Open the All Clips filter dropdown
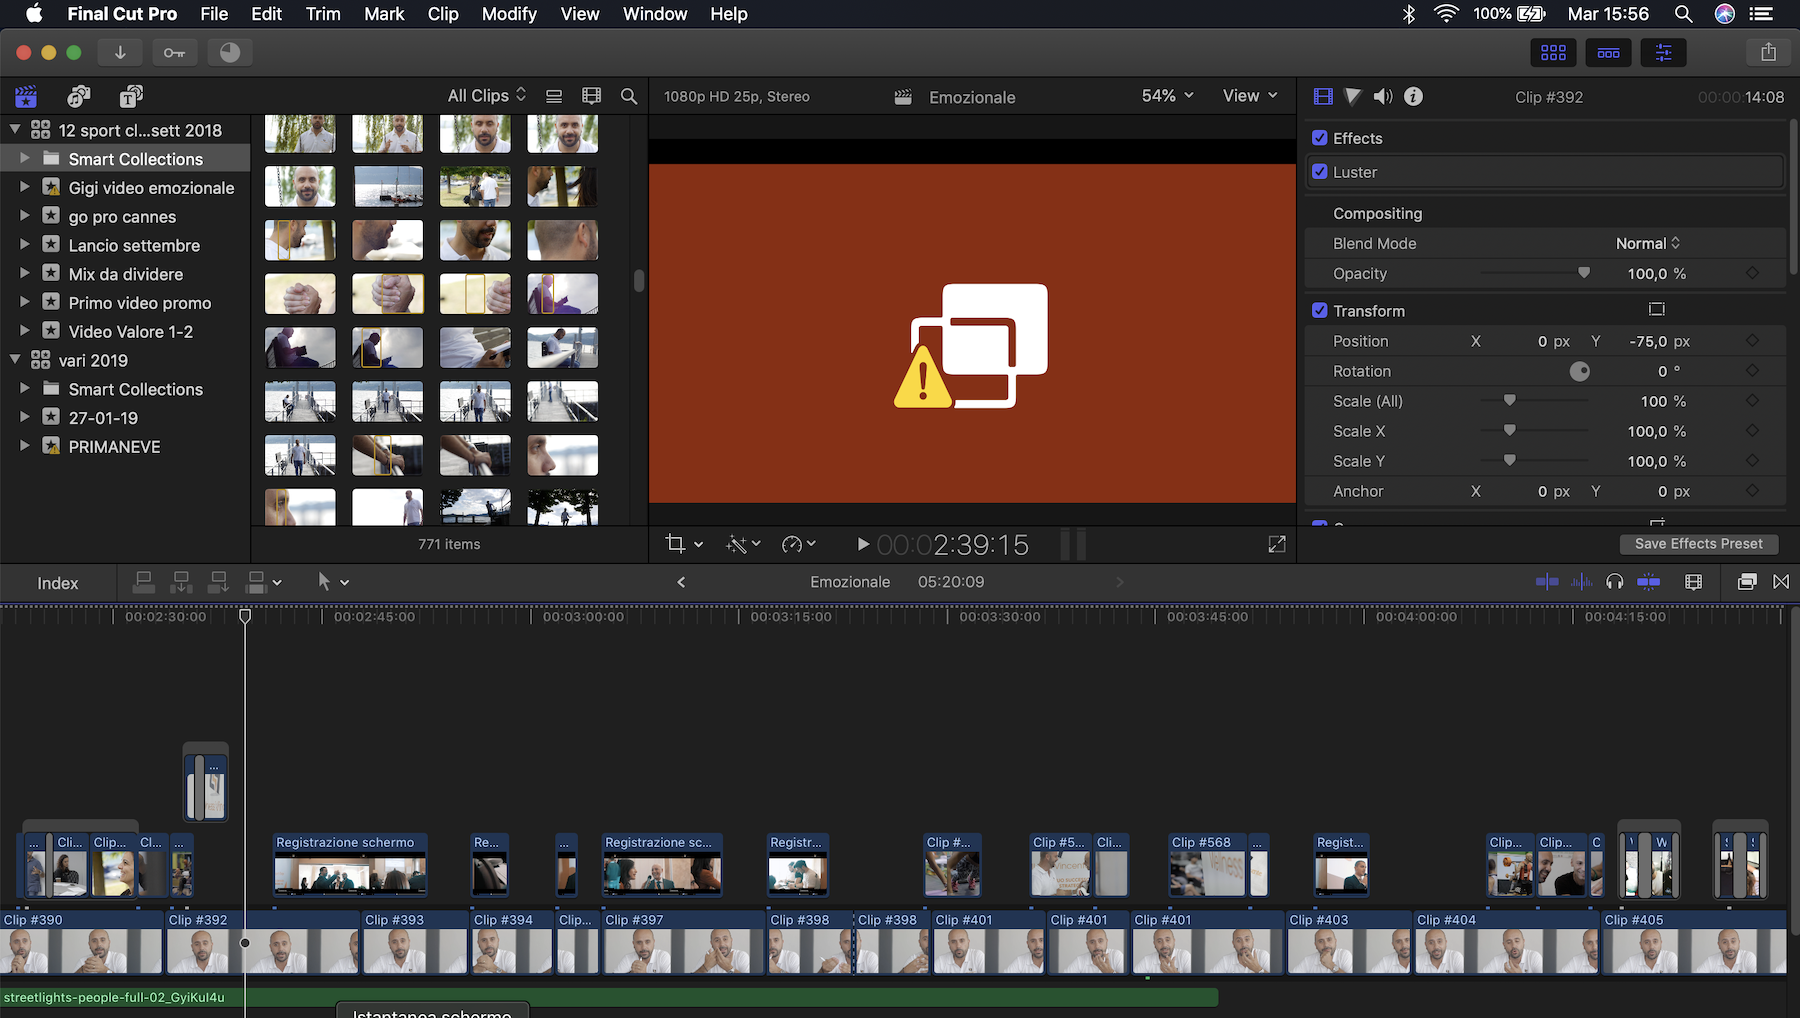Viewport: 1800px width, 1018px height. tap(486, 95)
